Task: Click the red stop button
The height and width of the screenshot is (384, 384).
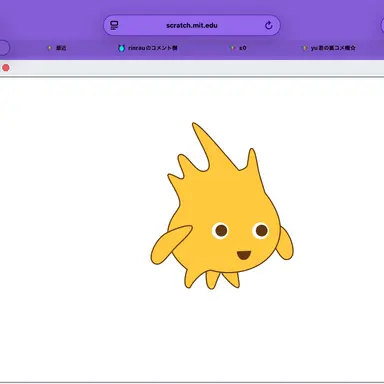Action: [6, 68]
